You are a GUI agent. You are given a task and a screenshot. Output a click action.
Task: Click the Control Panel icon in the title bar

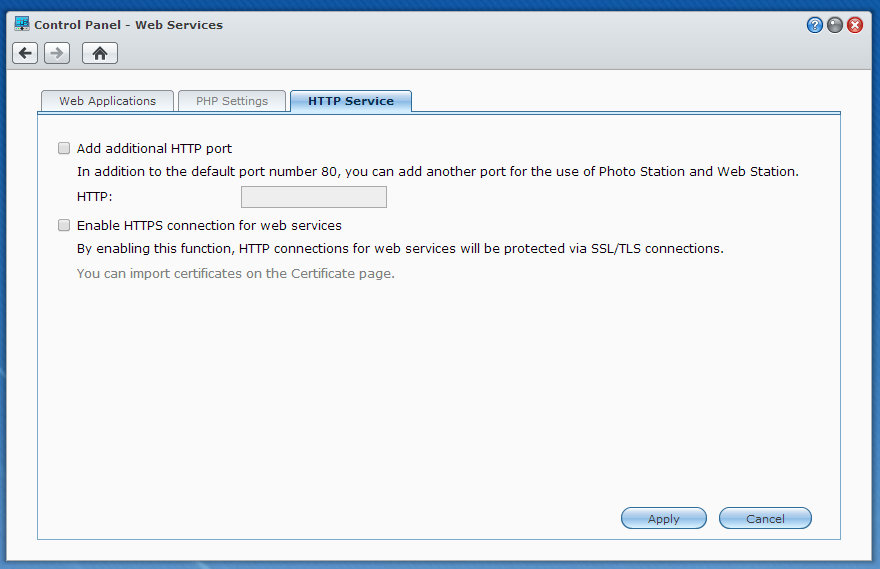click(21, 24)
